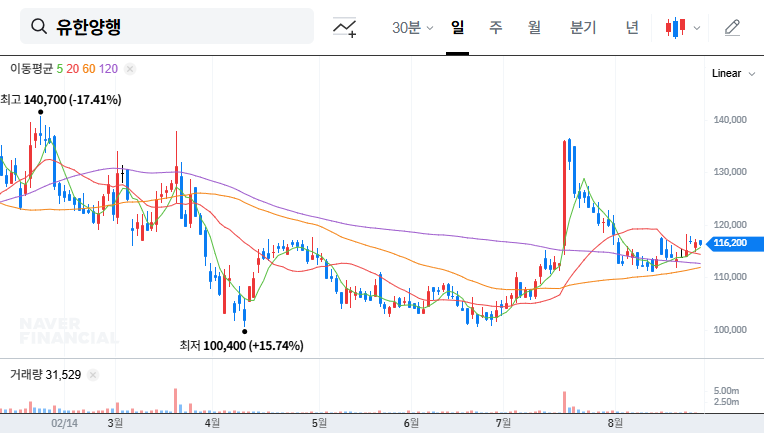Click the 110,000 price axis label
Image resolution: width=764 pixels, height=433 pixels.
click(730, 277)
